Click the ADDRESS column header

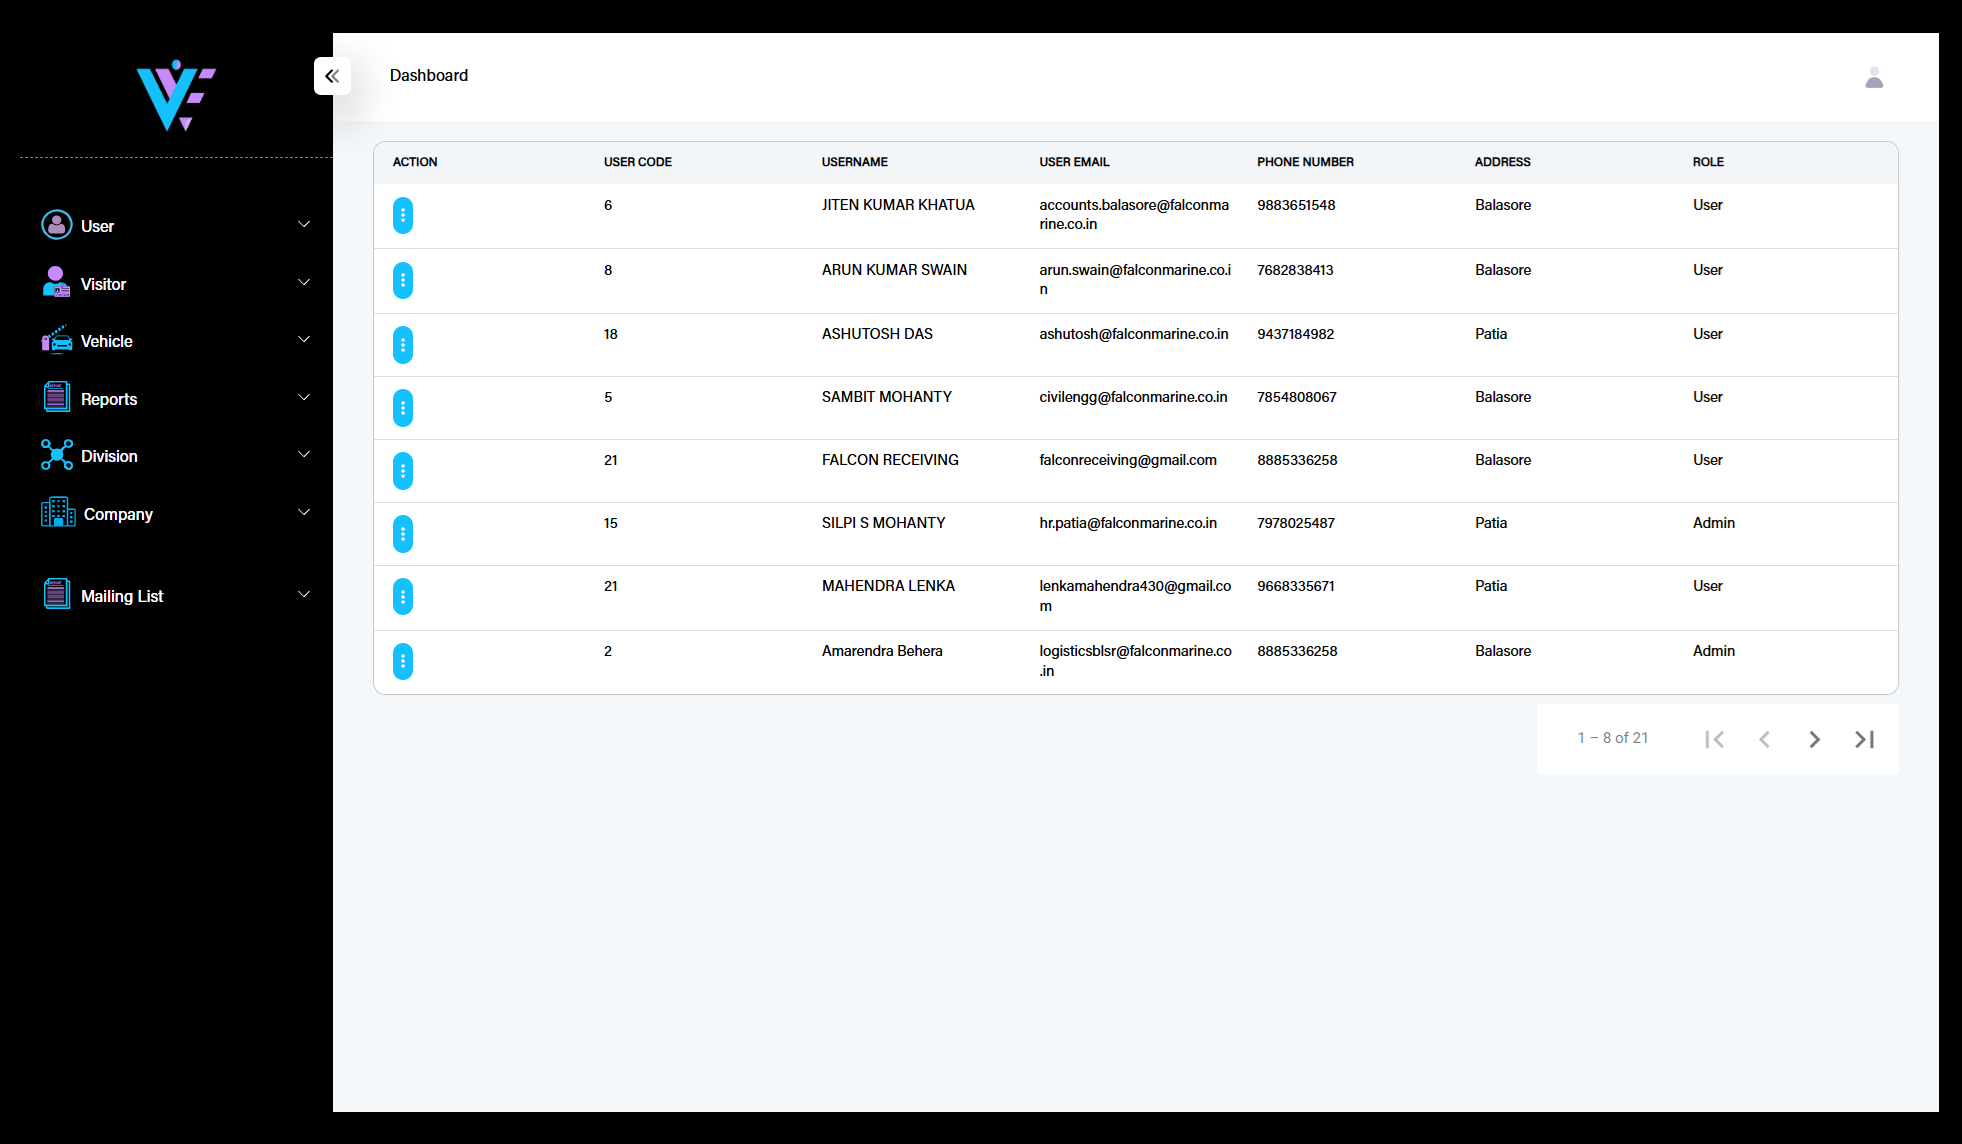(1502, 162)
